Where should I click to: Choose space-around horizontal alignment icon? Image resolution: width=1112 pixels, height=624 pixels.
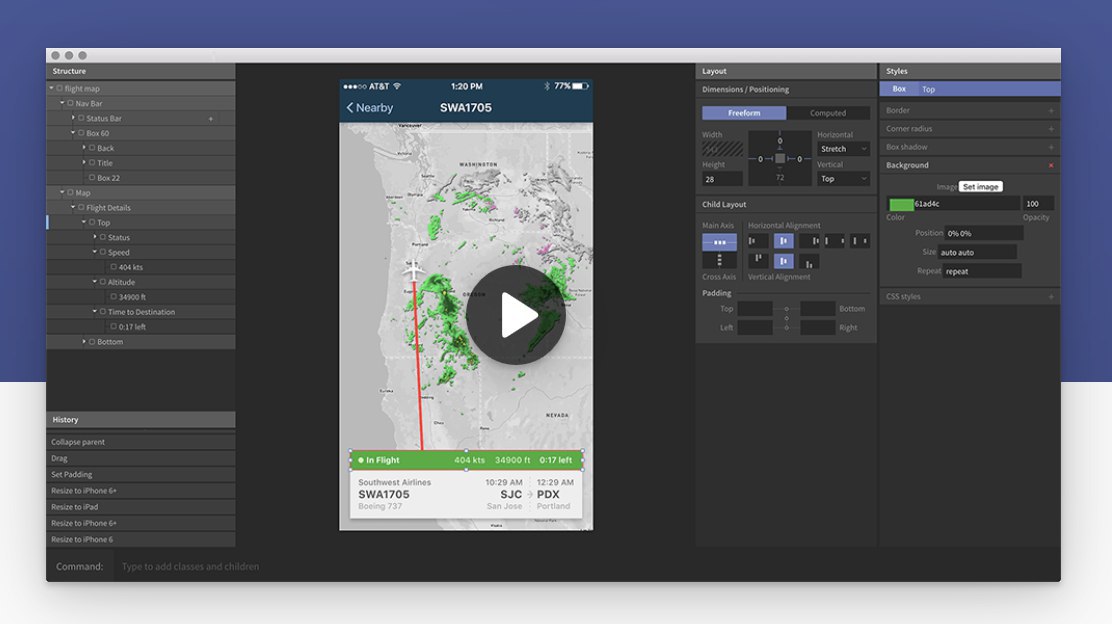[x=860, y=241]
